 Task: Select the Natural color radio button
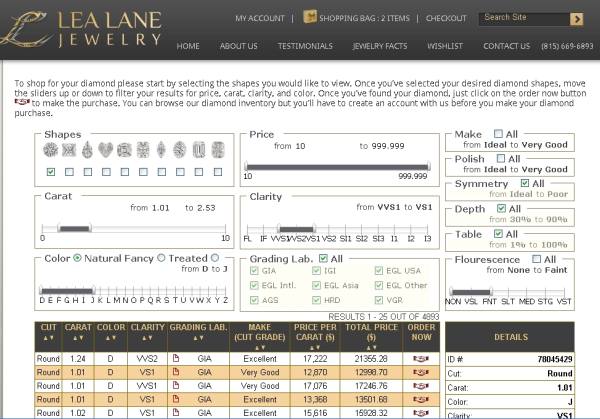coord(77,258)
